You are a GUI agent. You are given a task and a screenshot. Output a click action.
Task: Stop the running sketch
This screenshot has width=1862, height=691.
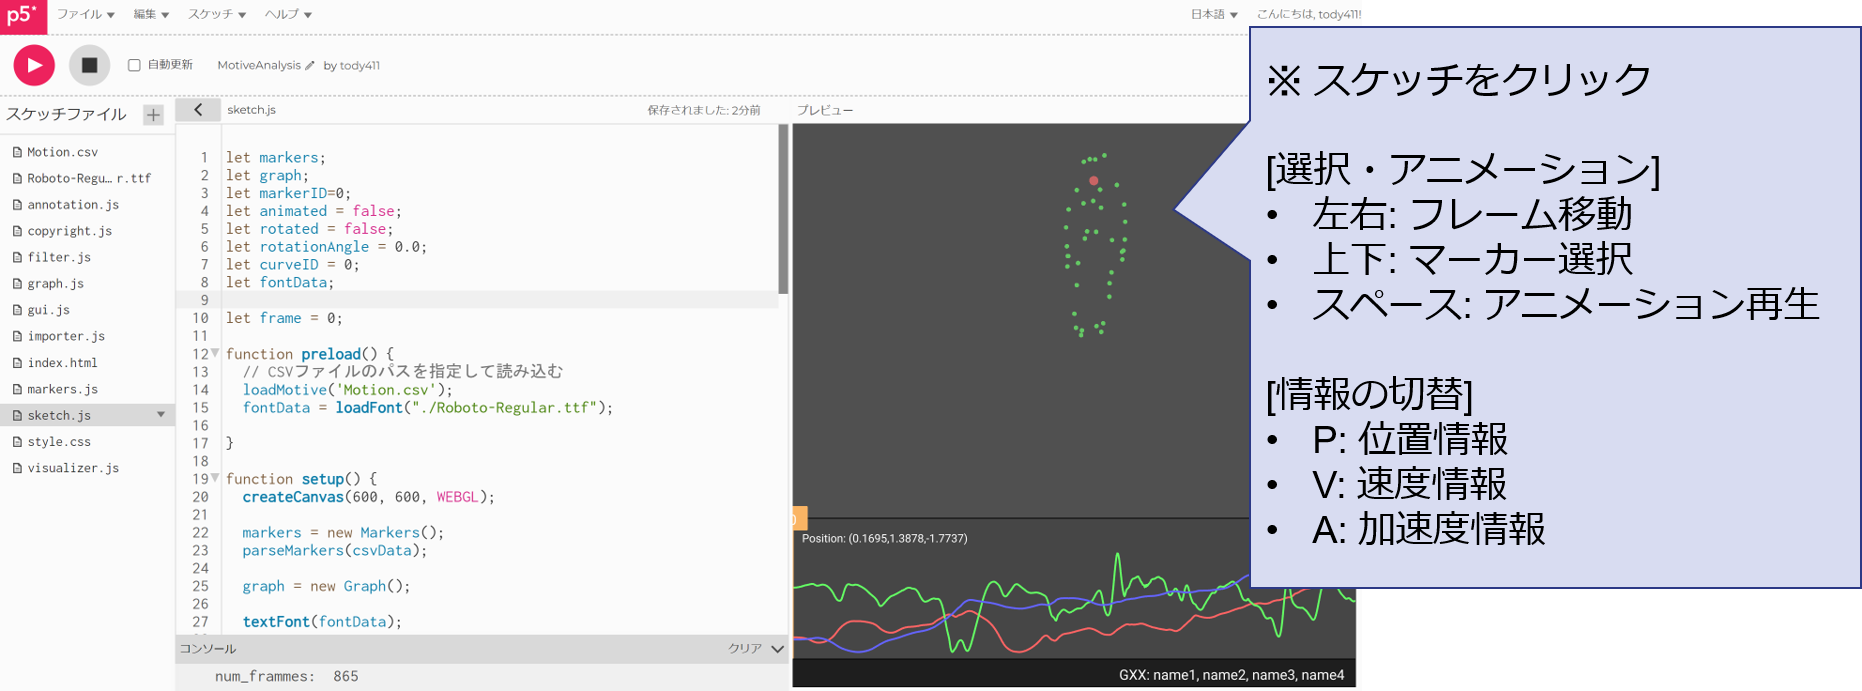click(x=89, y=65)
